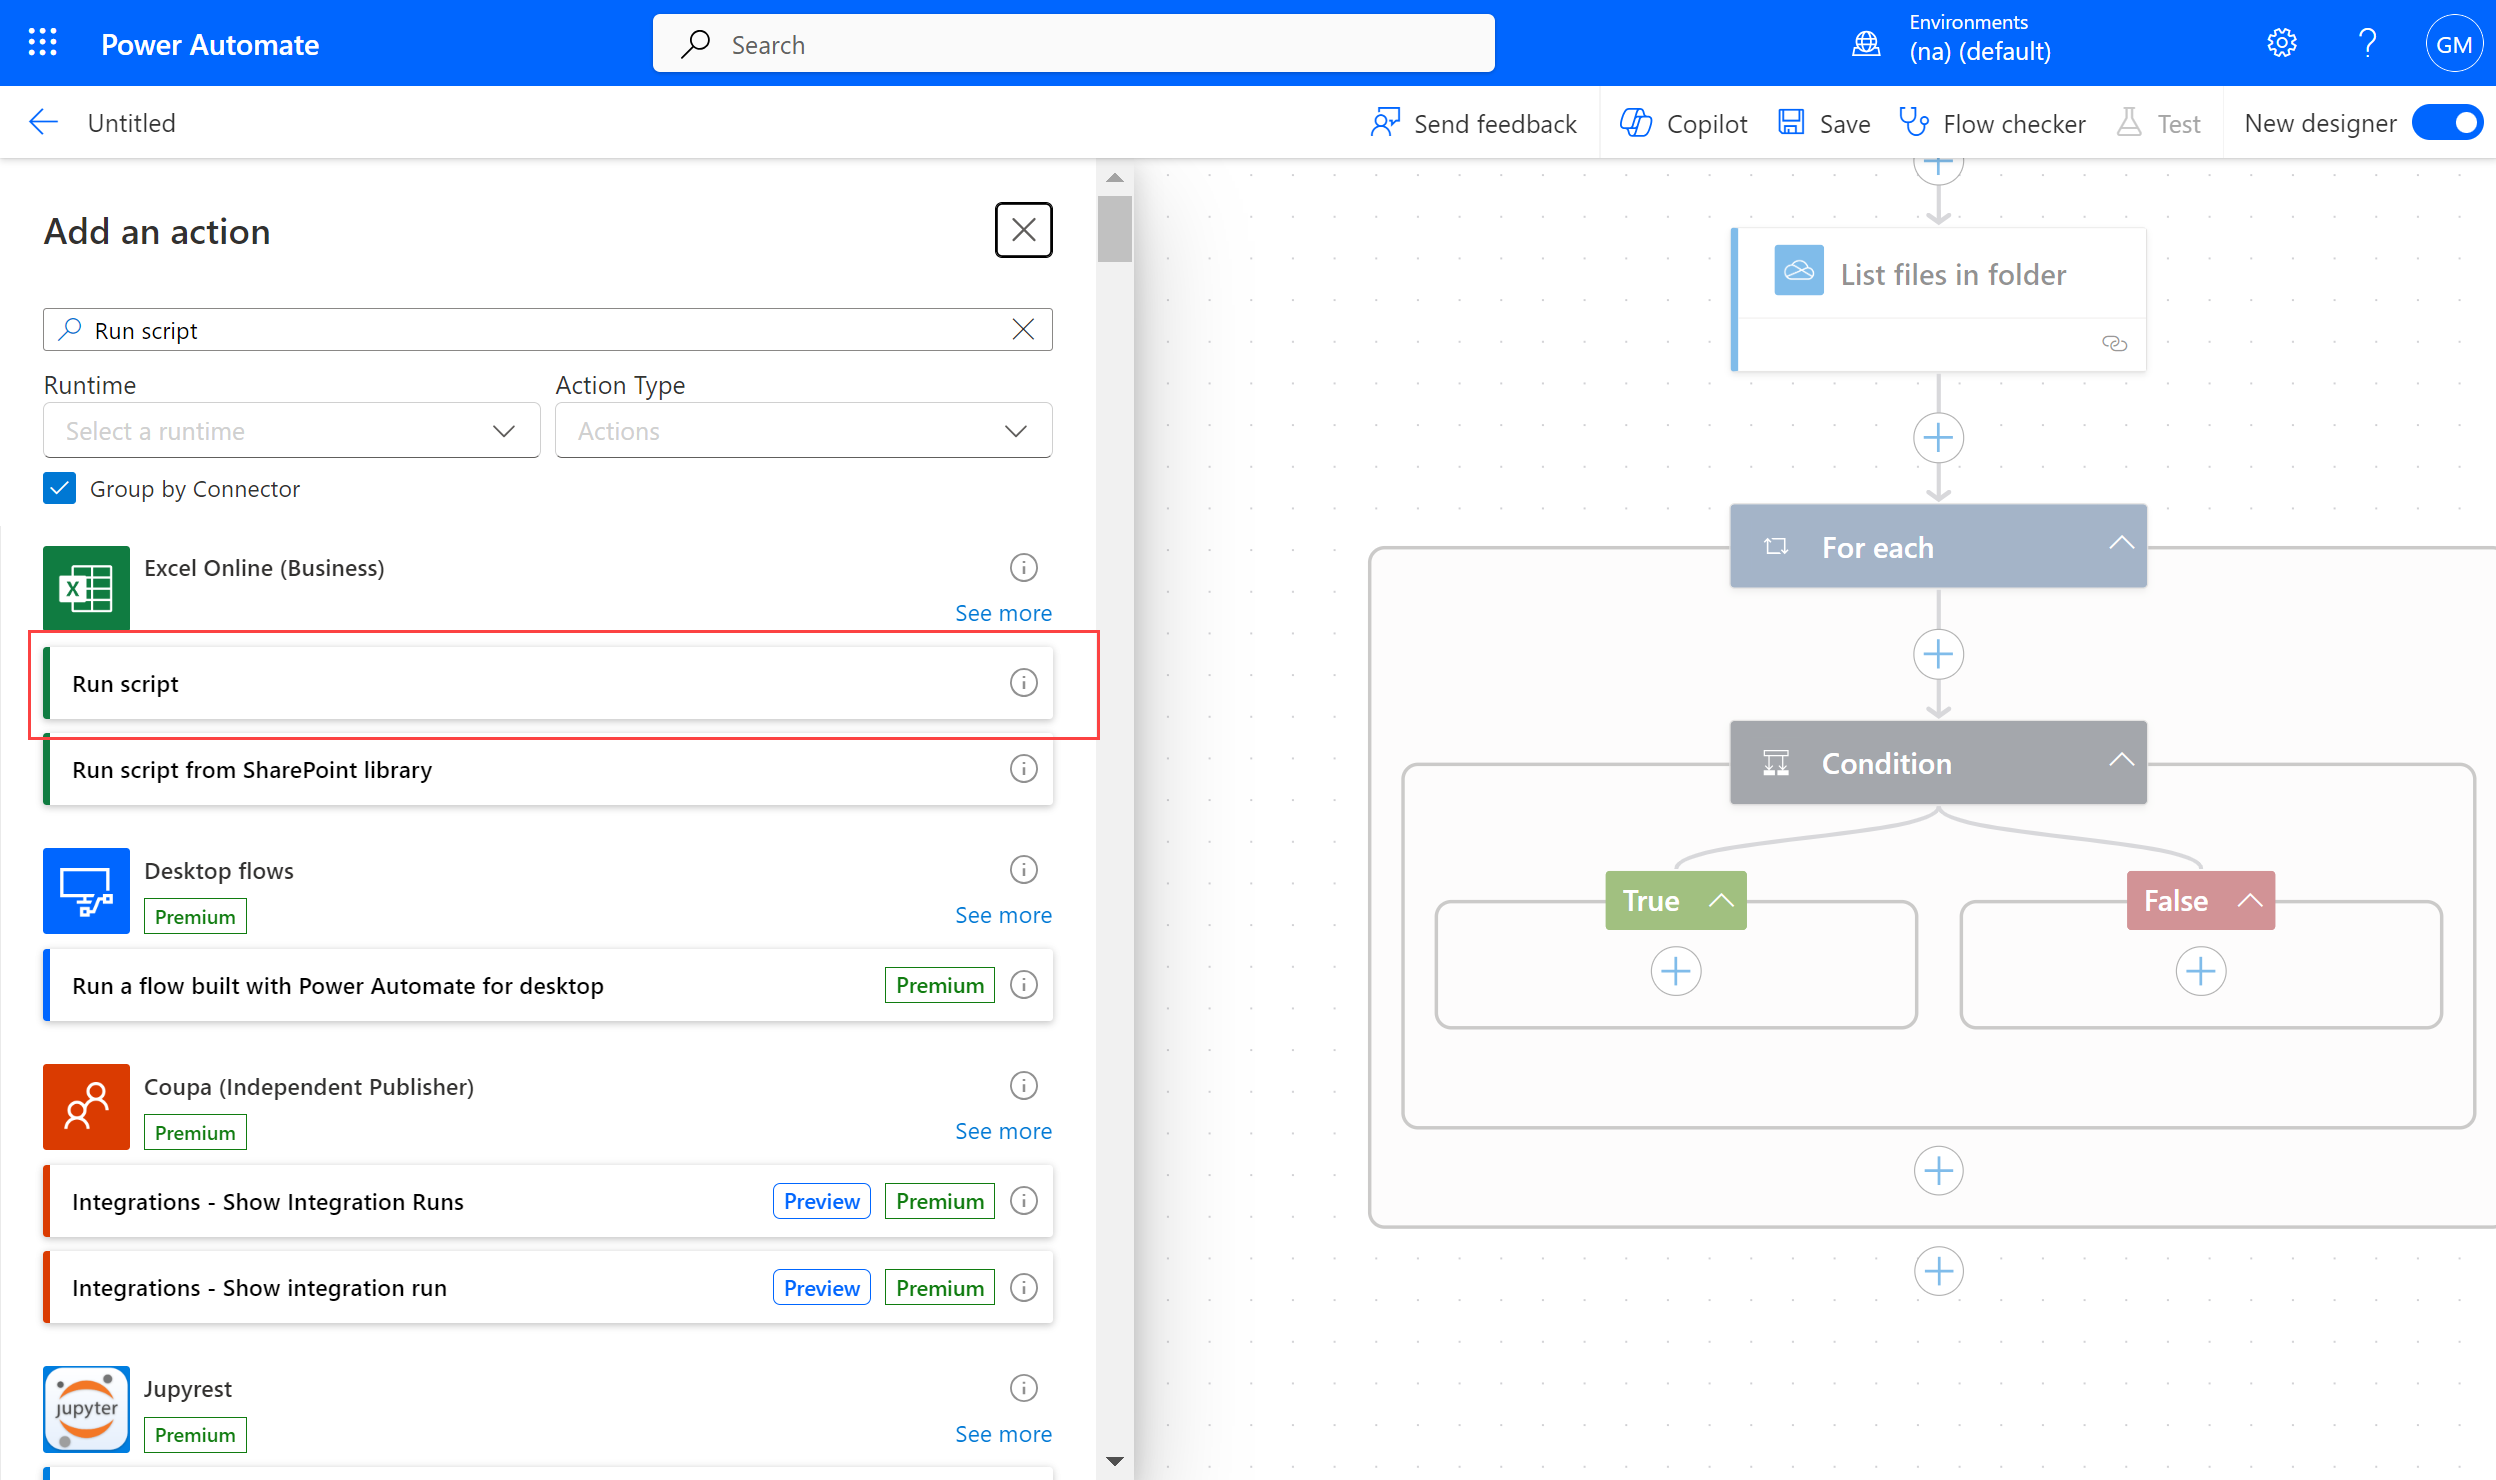Click the Send feedback button
This screenshot has height=1480, width=2496.
coord(1474,123)
